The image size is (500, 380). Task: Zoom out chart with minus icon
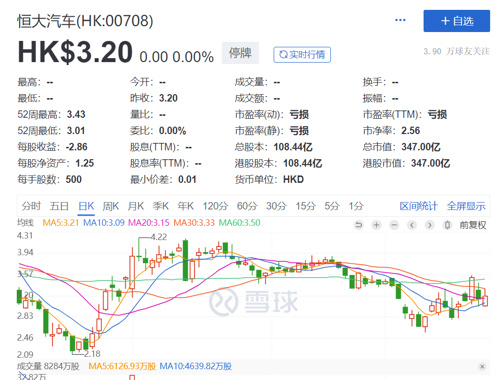(x=394, y=225)
